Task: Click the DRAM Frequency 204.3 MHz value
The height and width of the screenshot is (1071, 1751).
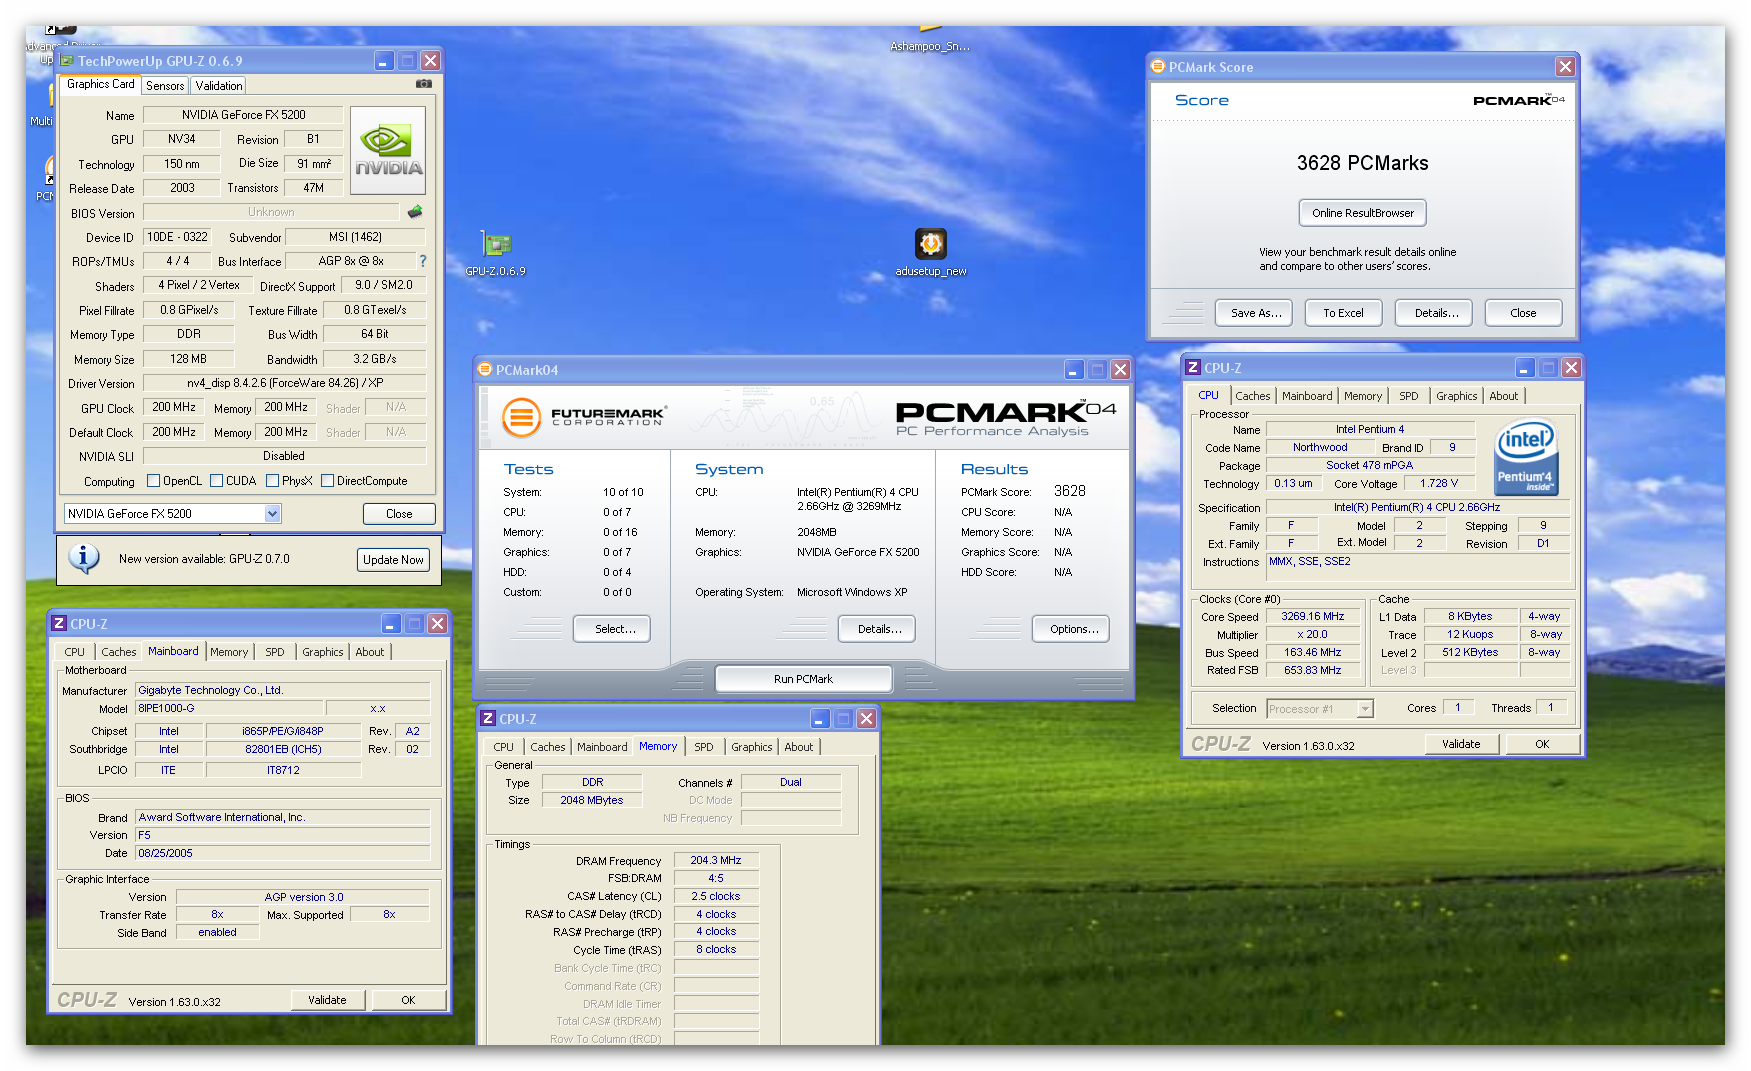Action: pos(716,861)
